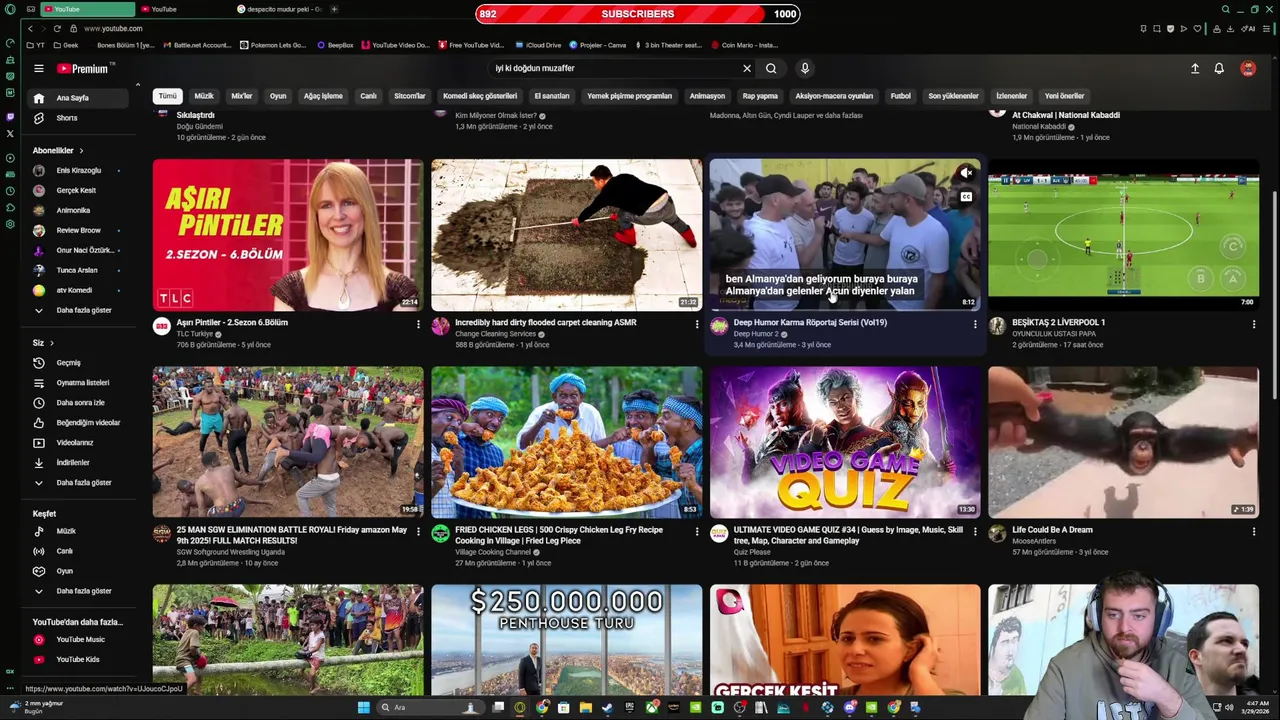Select the Tümü filter chip
Image resolution: width=1280 pixels, height=720 pixels.
[167, 96]
